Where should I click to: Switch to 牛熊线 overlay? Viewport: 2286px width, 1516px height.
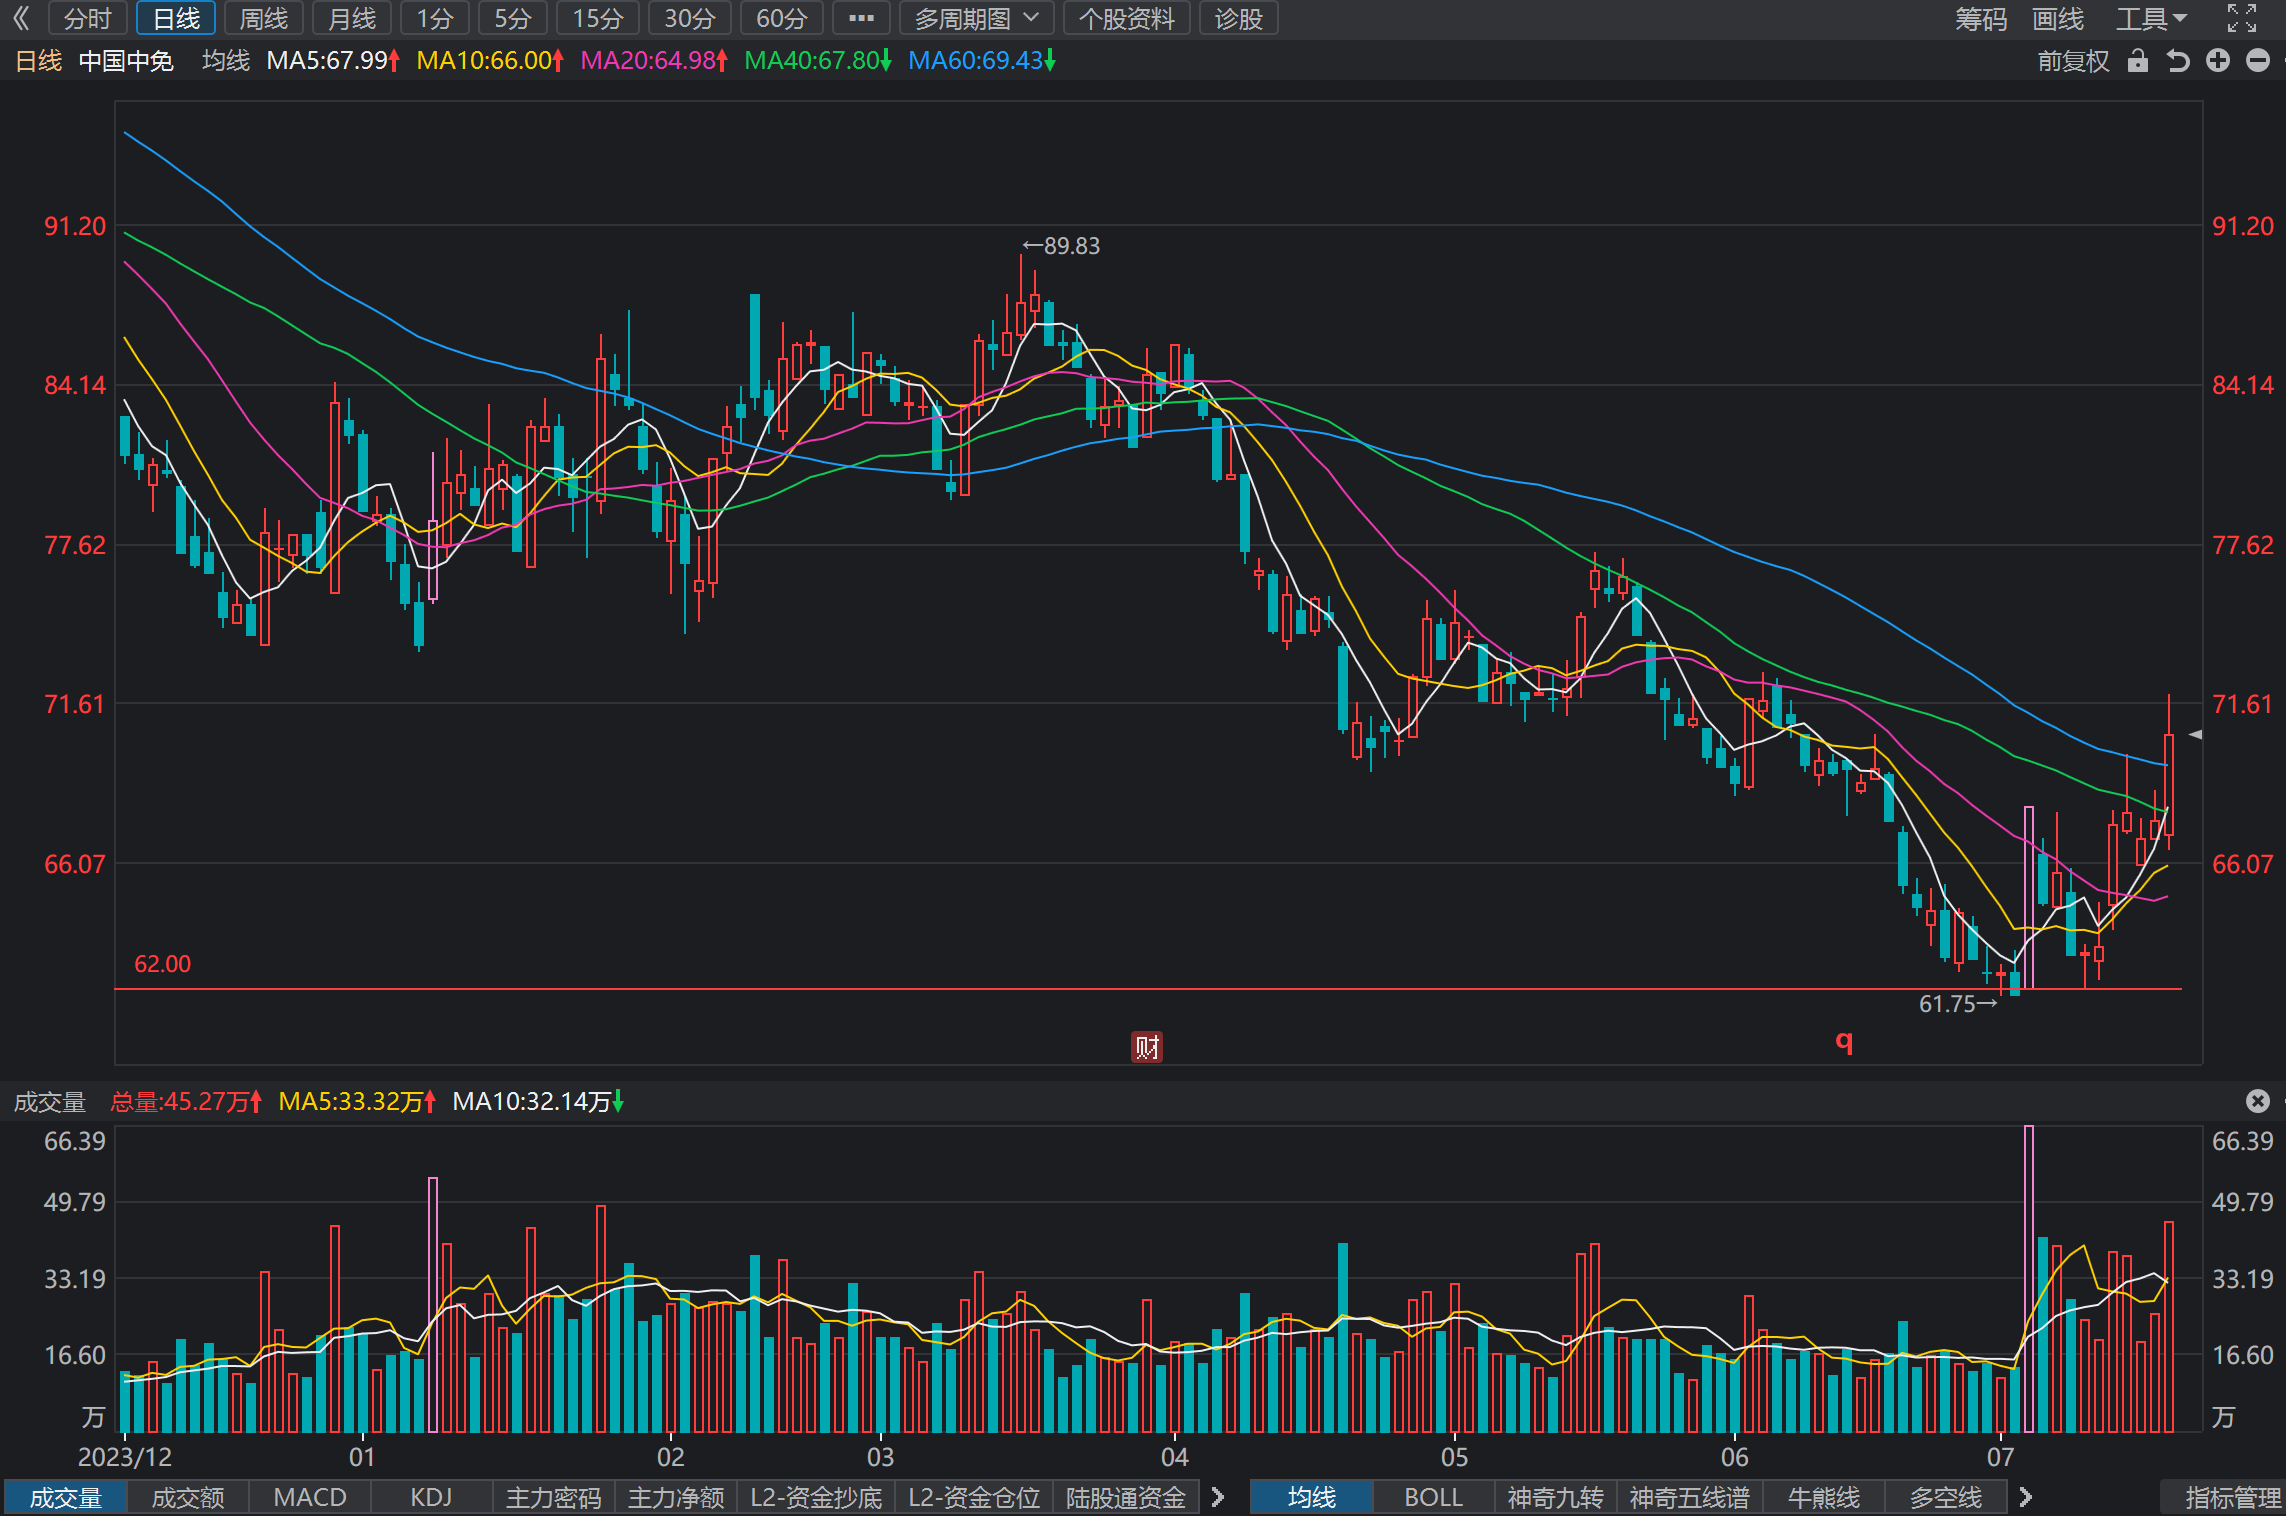1824,1497
